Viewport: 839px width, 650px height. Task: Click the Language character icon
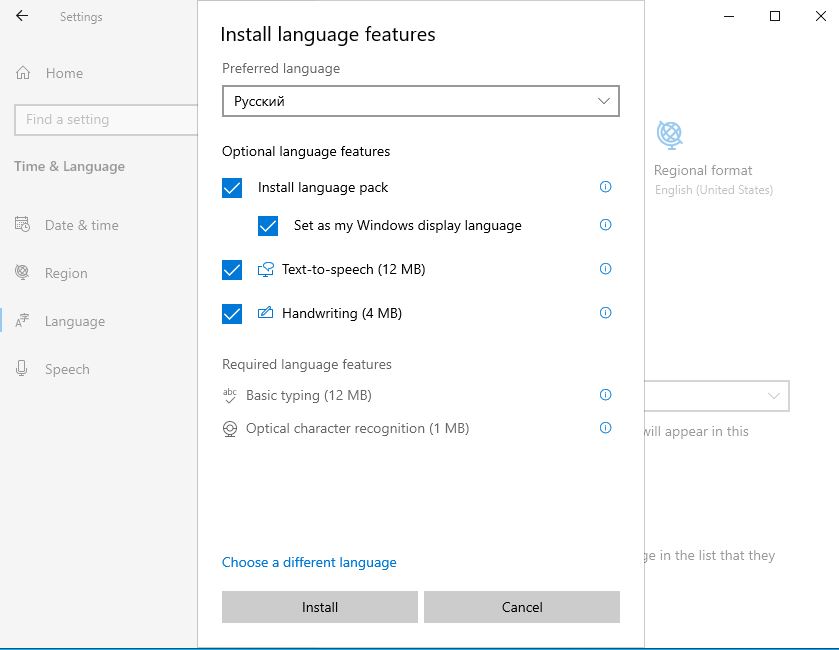(x=22, y=320)
